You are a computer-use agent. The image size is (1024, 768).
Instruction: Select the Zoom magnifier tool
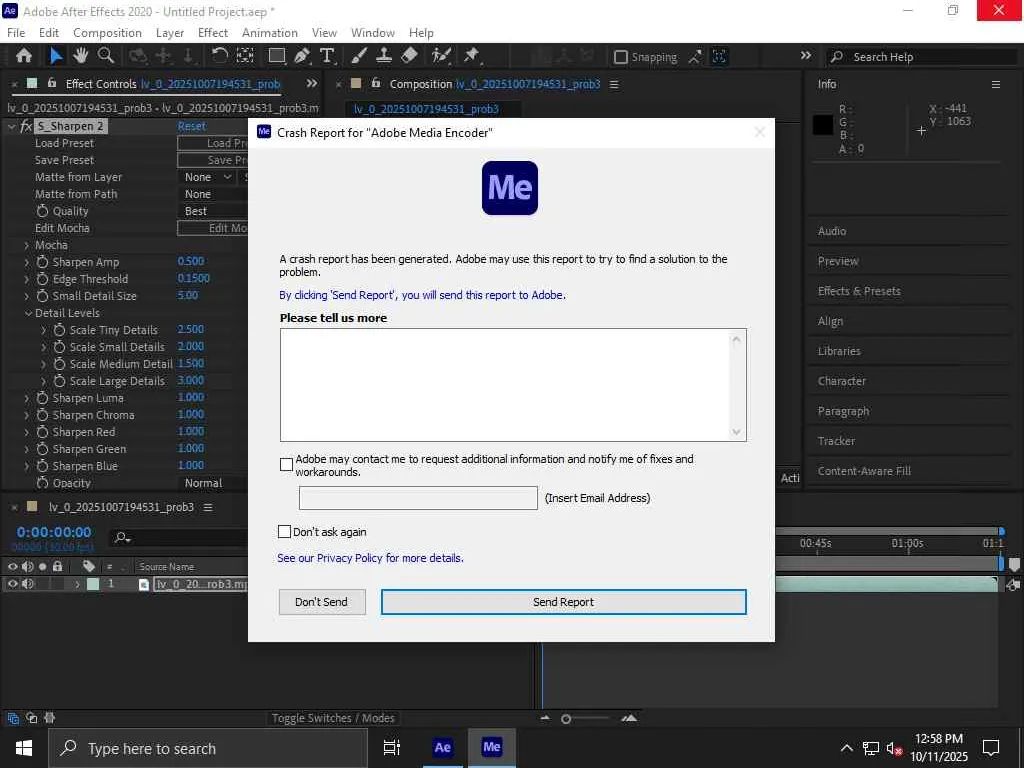pos(105,56)
